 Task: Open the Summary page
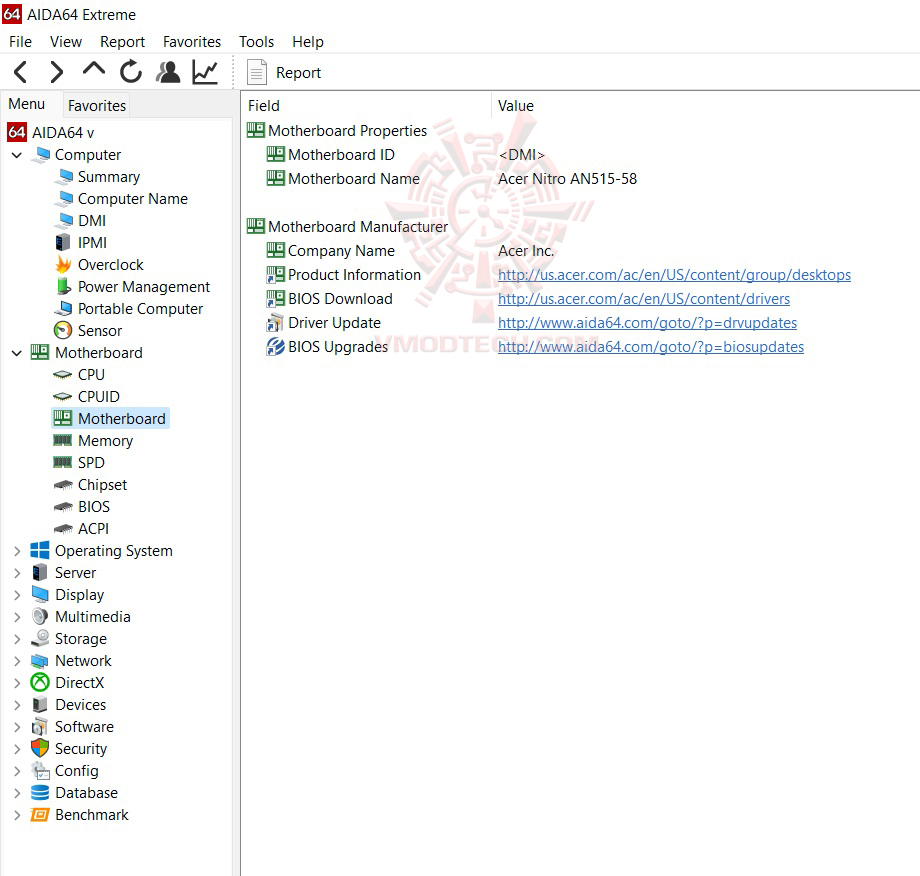pyautogui.click(x=109, y=177)
